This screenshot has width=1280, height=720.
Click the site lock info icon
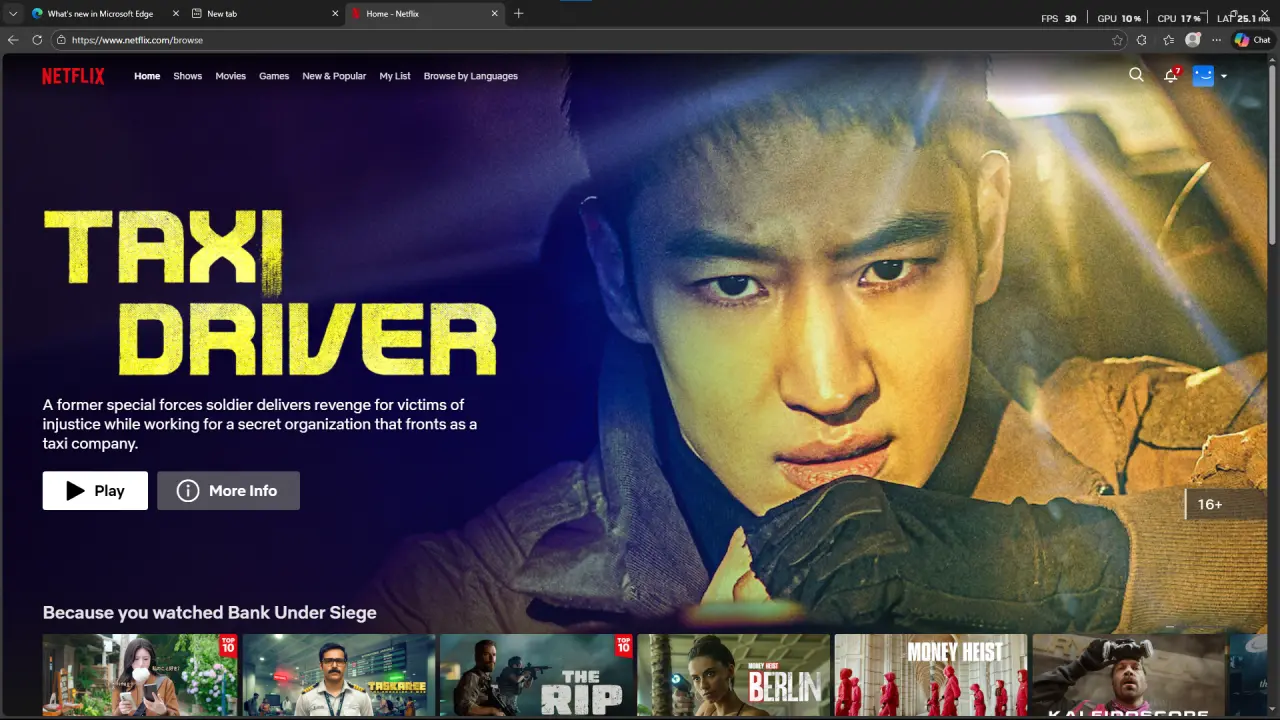coord(61,40)
